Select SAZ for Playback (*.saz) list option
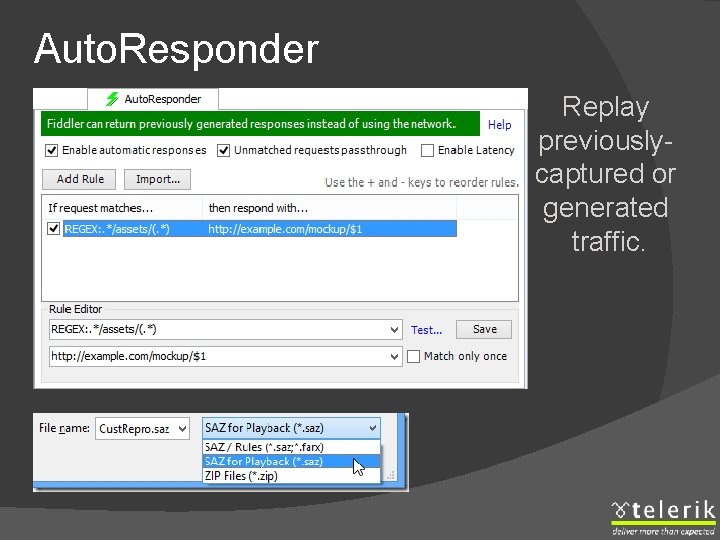The image size is (720, 540). (291, 461)
